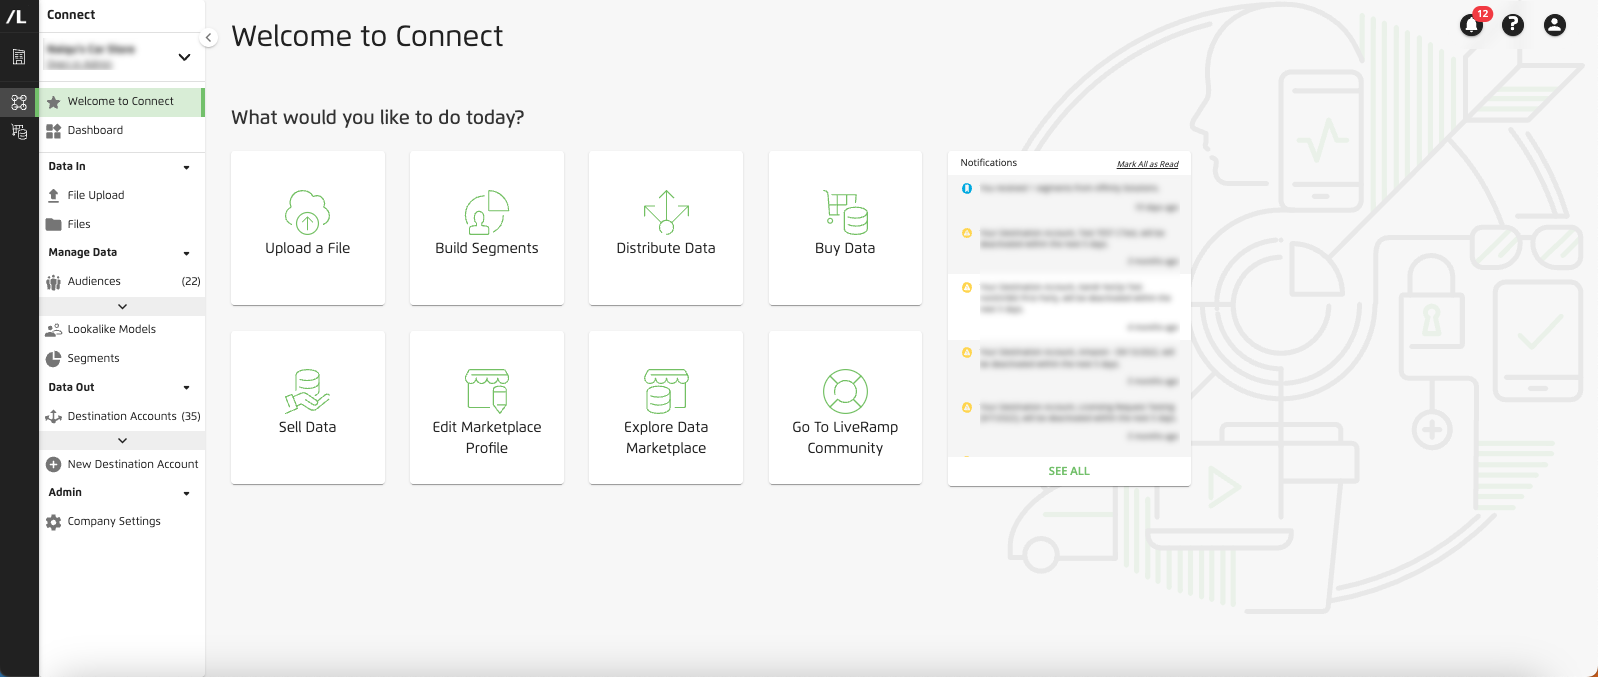The width and height of the screenshot is (1598, 677).
Task: Click the File Upload arrow icon
Action: pyautogui.click(x=54, y=196)
